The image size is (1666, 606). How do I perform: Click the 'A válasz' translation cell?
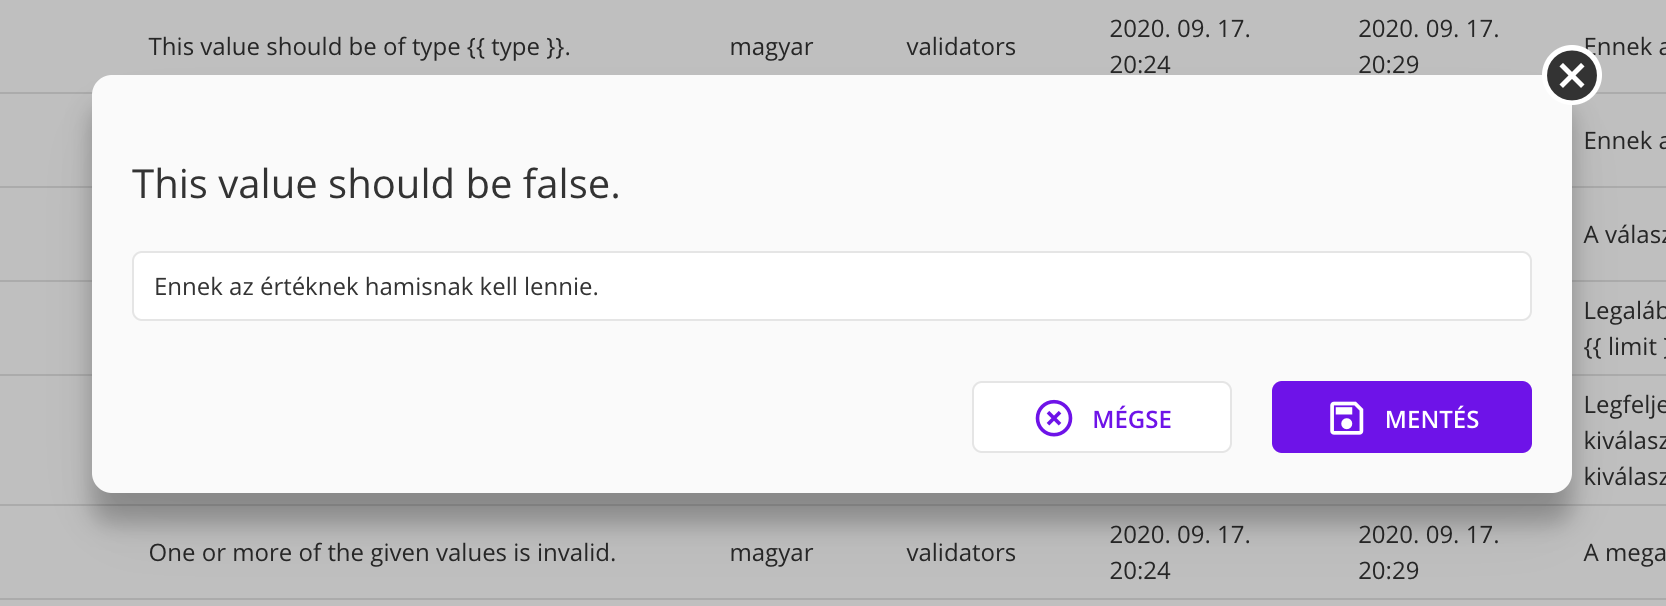1623,235
